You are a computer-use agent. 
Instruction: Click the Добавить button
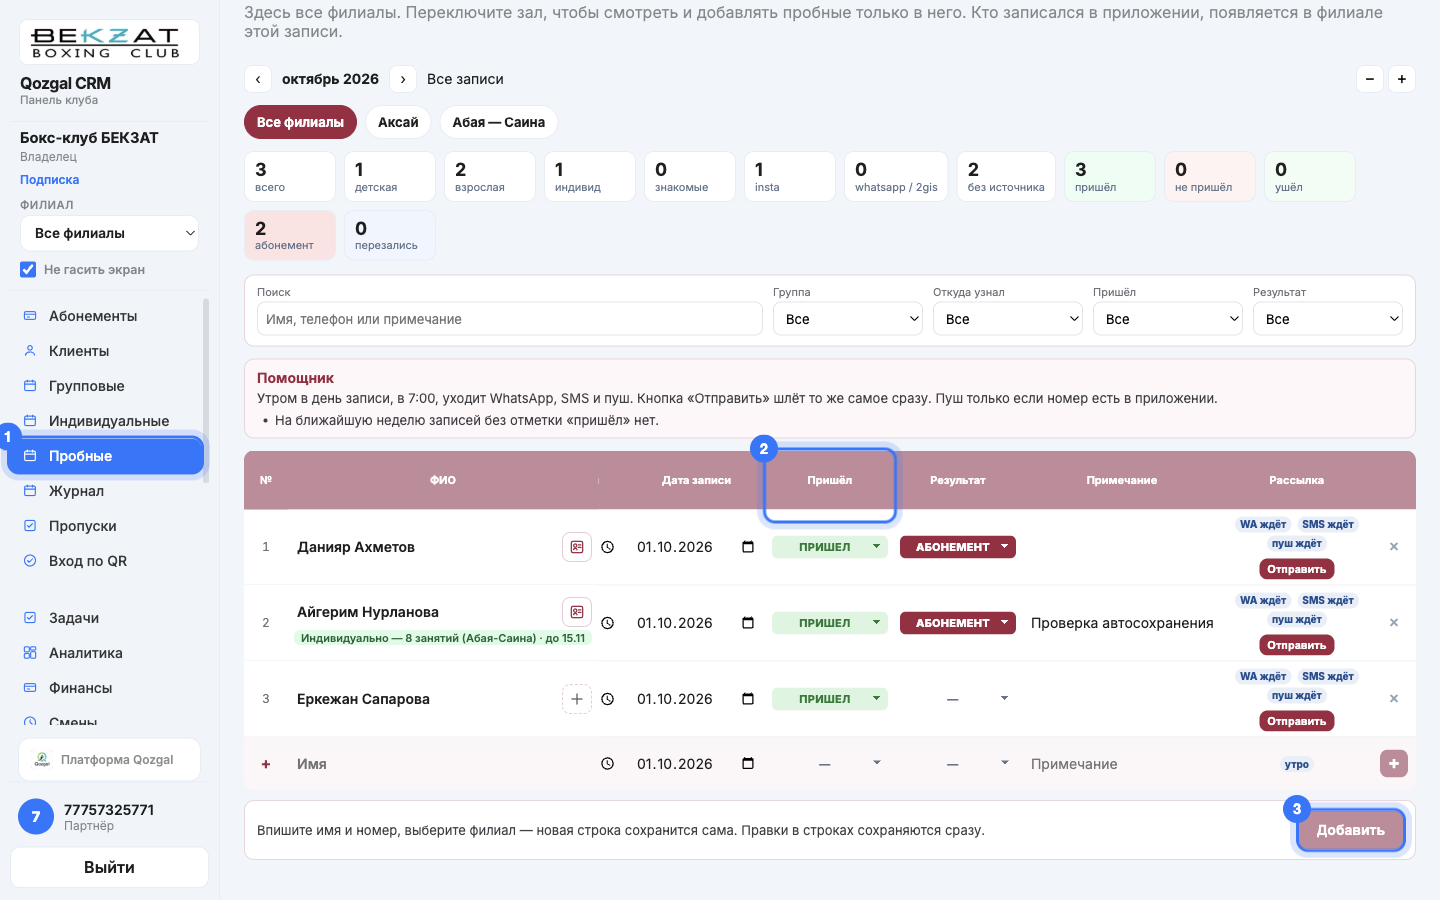pyautogui.click(x=1351, y=830)
